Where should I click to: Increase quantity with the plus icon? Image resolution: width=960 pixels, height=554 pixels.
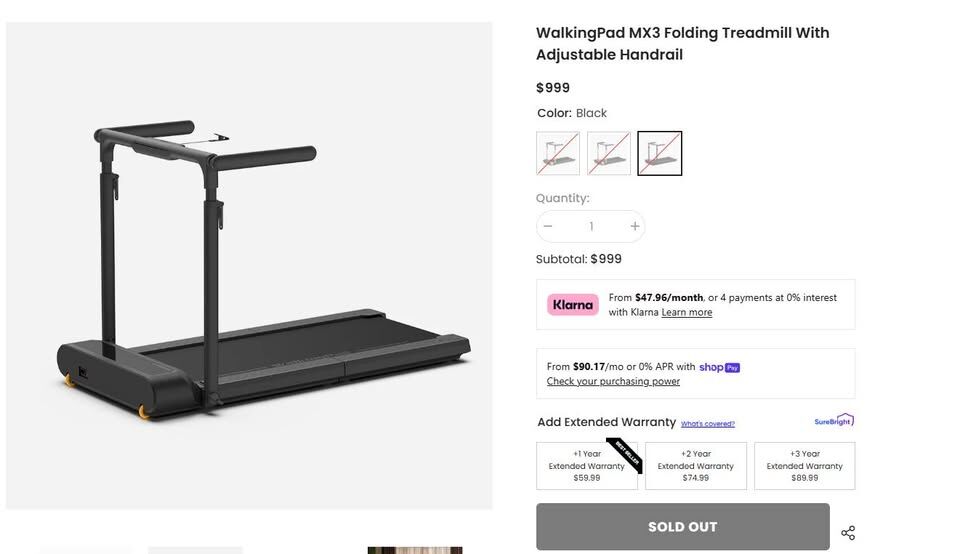pos(634,226)
